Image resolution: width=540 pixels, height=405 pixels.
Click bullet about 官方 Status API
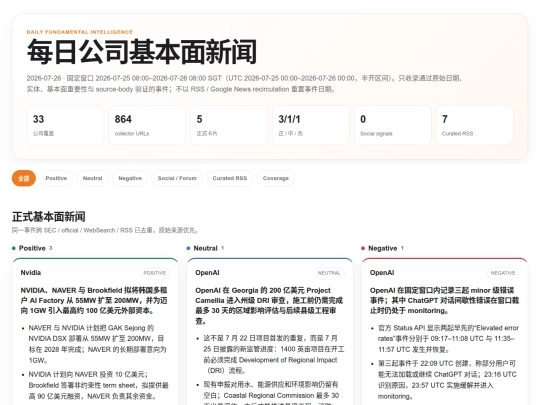[x=448, y=339]
